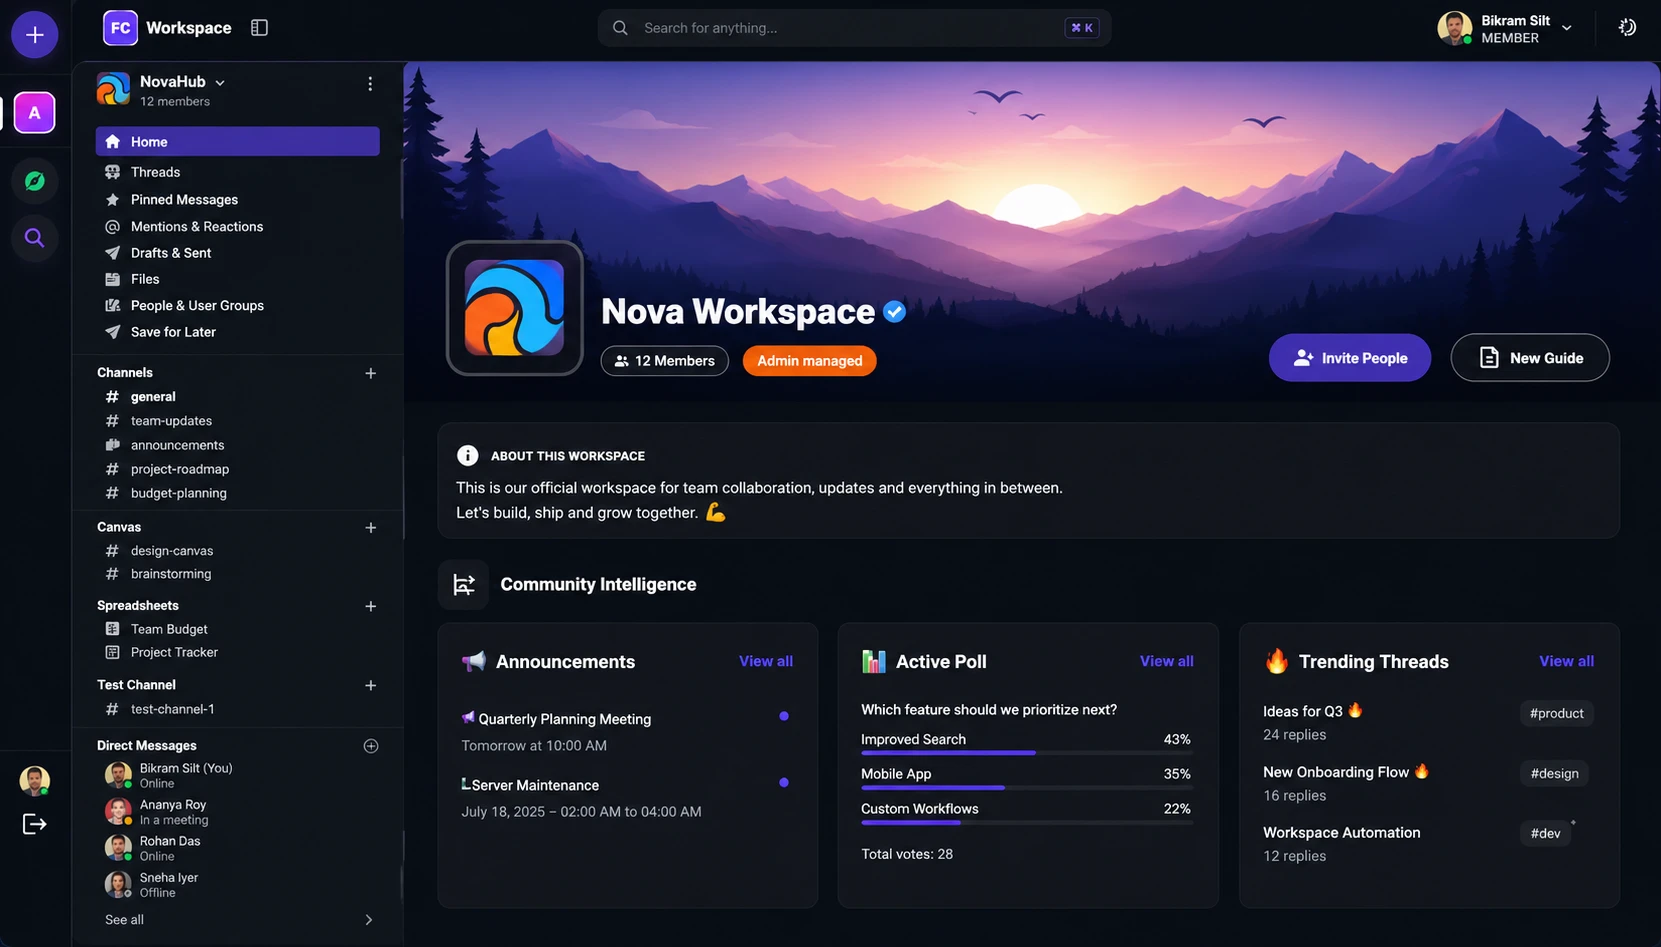Toggle the sidebar panel layout icon

click(x=259, y=28)
